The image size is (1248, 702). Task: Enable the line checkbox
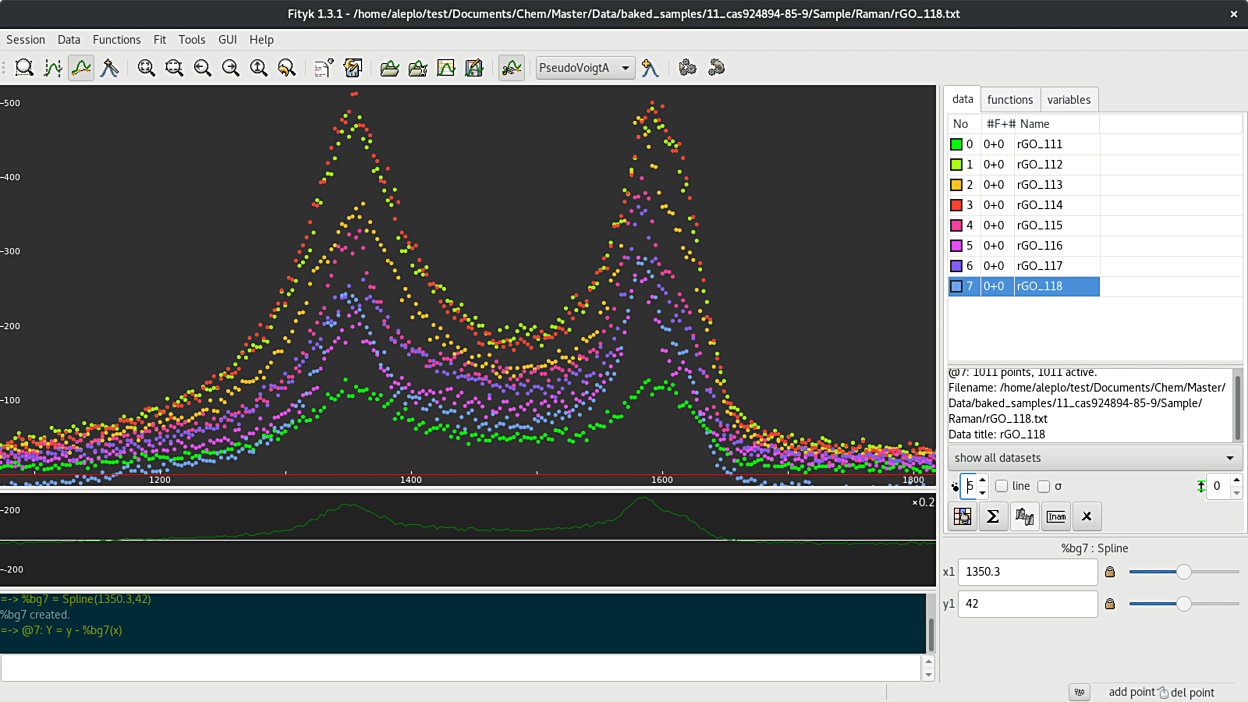(x=1001, y=486)
